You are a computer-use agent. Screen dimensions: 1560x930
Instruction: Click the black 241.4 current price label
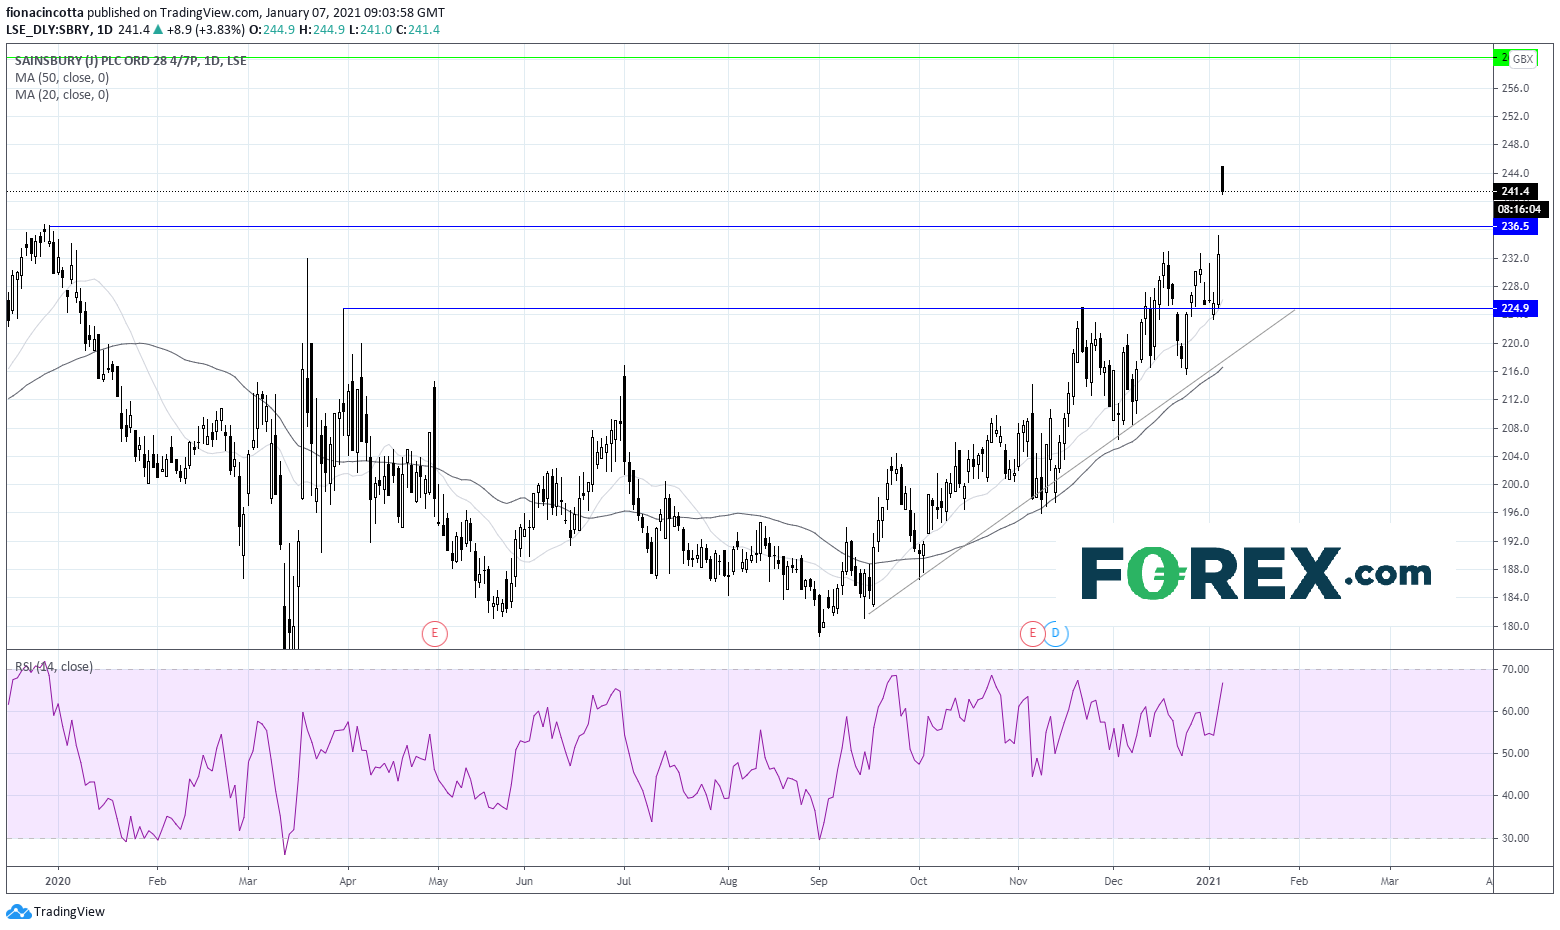1516,191
